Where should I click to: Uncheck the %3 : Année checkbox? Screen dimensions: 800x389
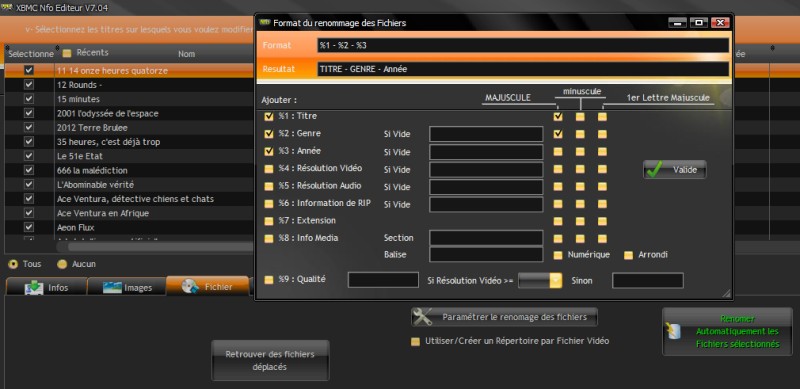[268, 151]
